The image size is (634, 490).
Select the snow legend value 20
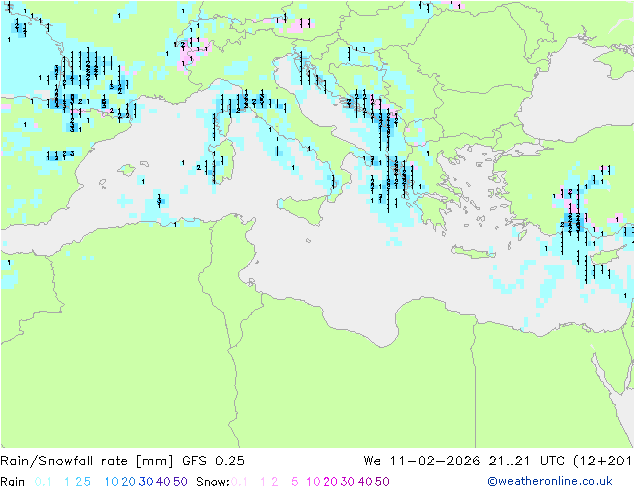330,482
